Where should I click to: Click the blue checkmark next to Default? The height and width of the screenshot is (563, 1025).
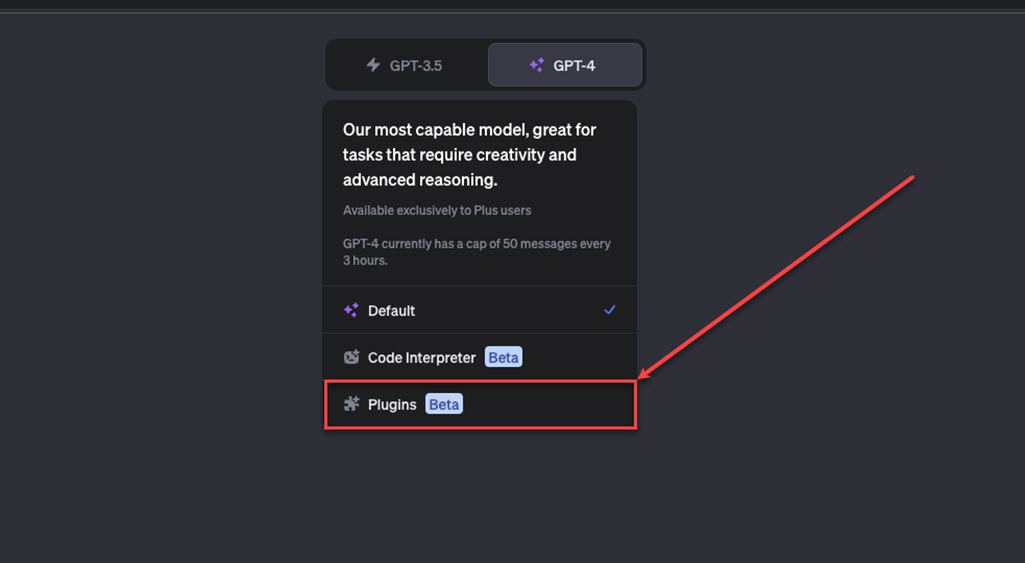click(x=609, y=310)
